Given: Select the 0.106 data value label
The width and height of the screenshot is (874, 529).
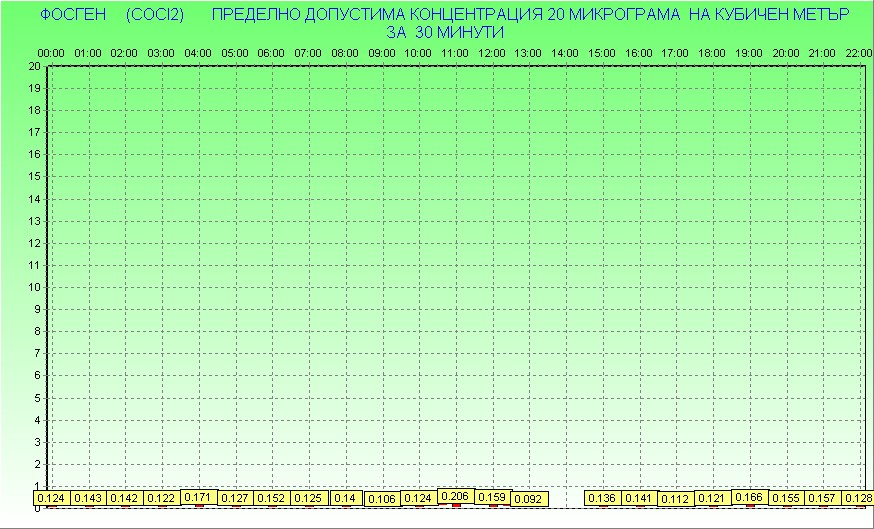Looking at the screenshot, I should click(382, 499).
